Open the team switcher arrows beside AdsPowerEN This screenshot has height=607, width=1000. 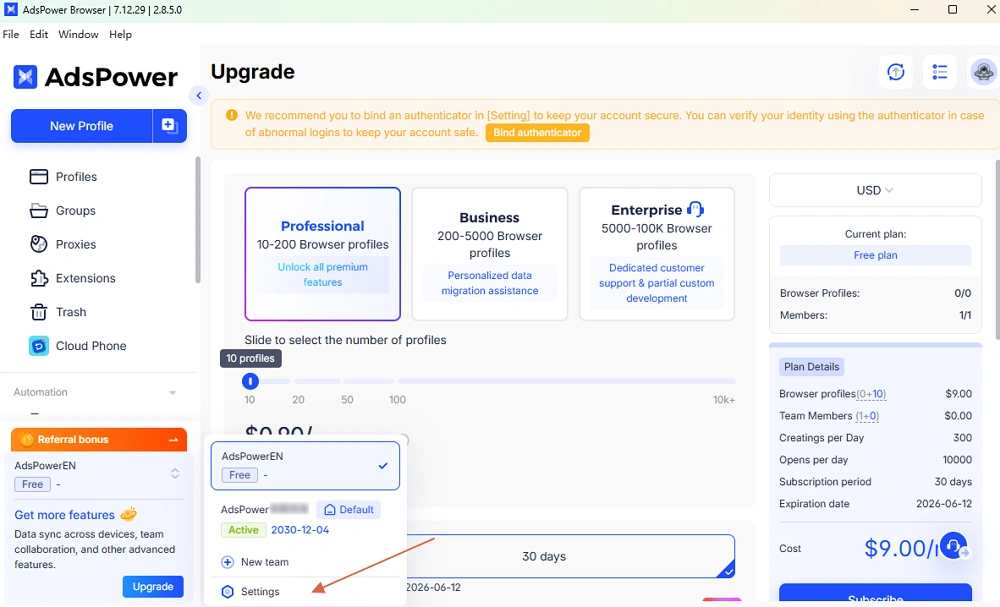[x=175, y=474]
